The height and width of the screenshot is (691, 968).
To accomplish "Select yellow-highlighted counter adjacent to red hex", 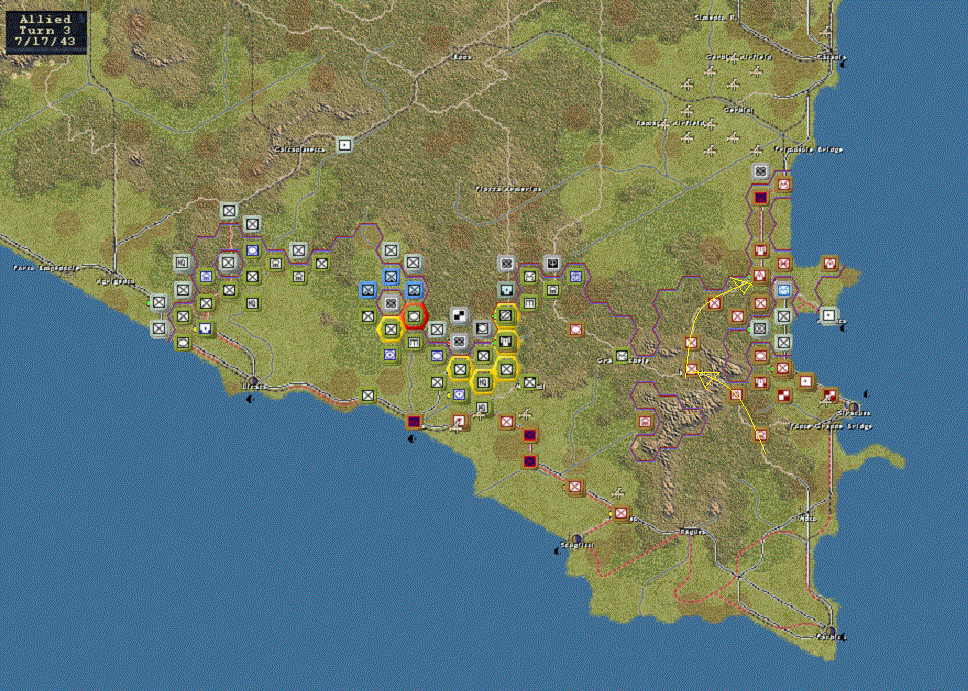I will pos(391,329).
